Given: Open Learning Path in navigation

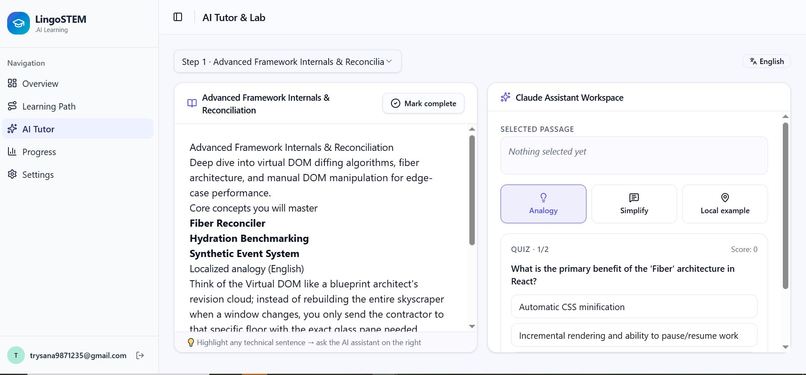Looking at the screenshot, I should [78, 106].
